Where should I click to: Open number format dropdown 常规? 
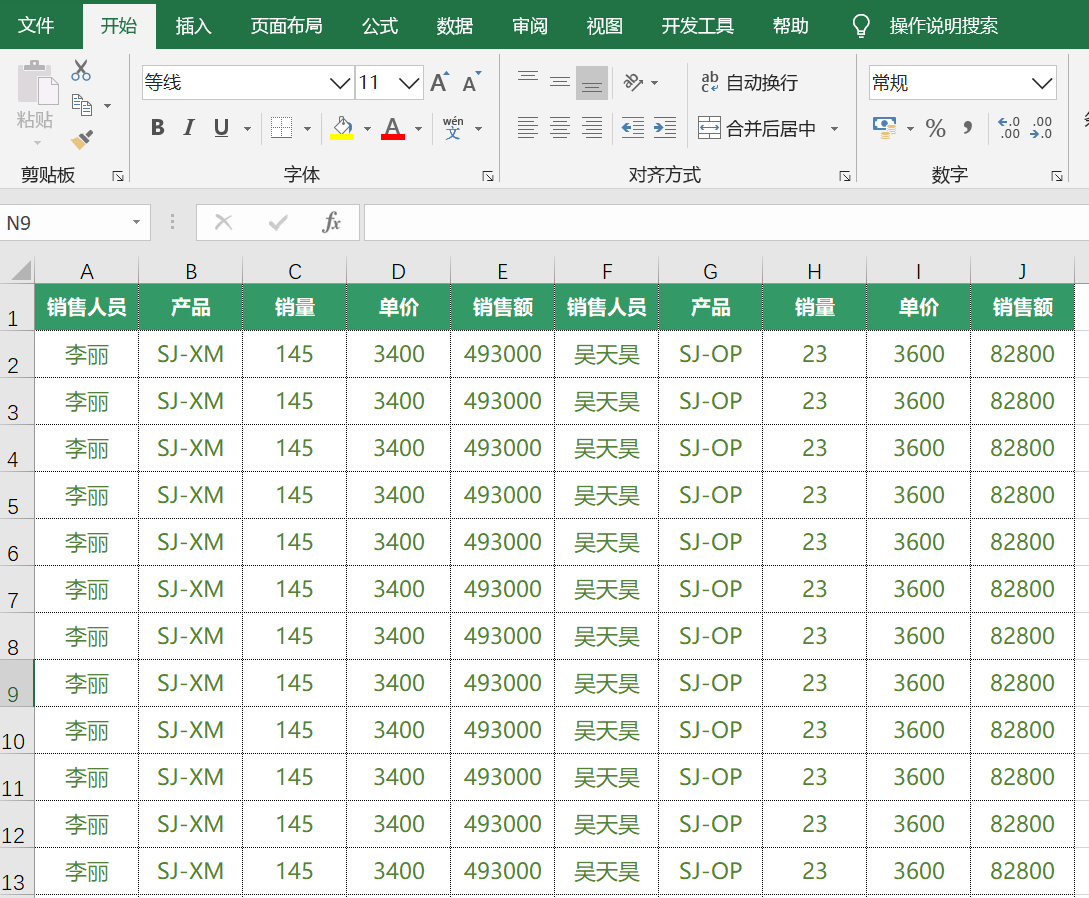click(x=1042, y=83)
